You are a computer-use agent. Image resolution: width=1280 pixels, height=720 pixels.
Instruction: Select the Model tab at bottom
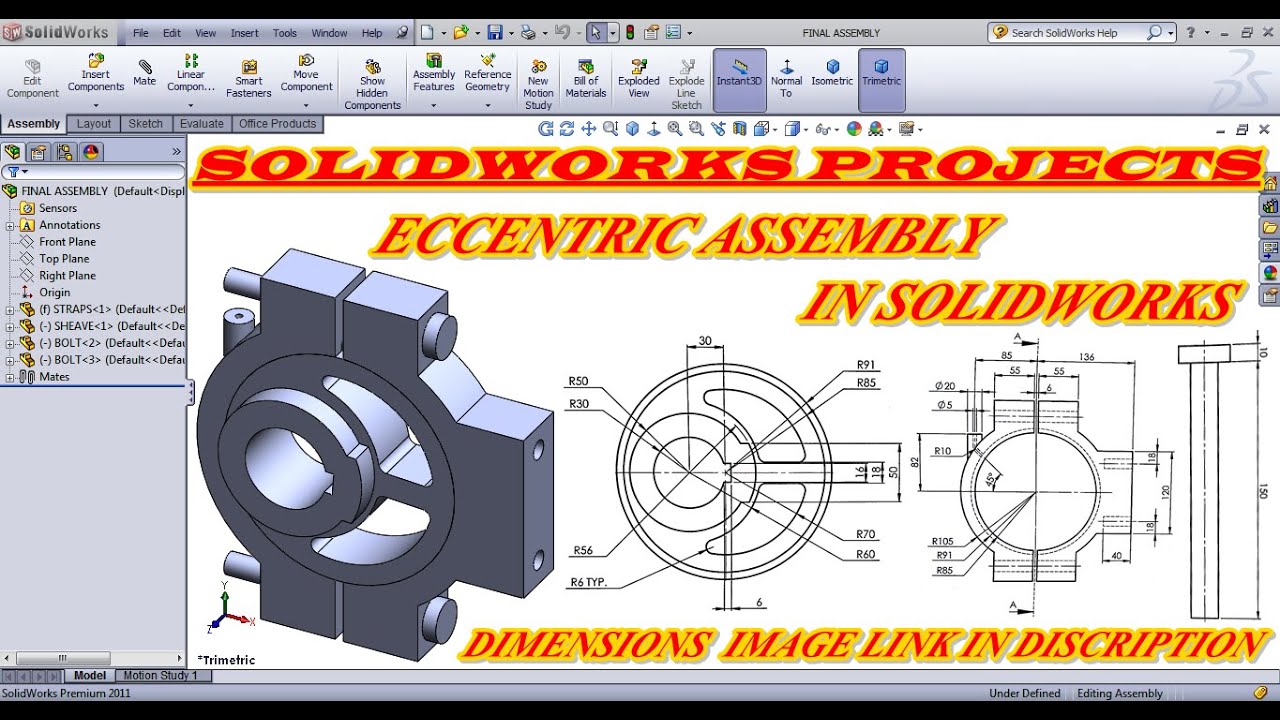click(90, 676)
